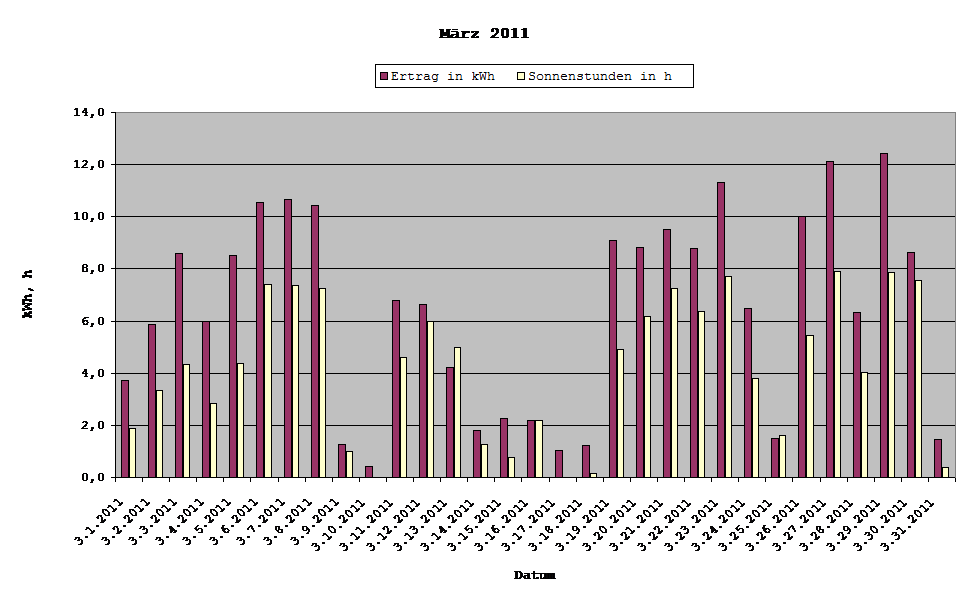970x604 pixels.
Task: Select the first dark bar for 1.3.2011
Action: click(123, 430)
